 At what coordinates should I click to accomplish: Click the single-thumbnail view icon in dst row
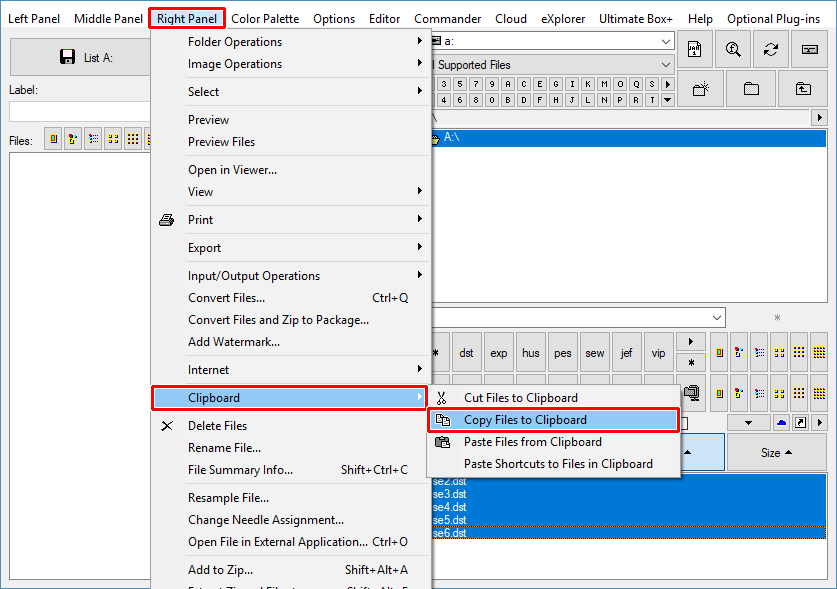720,352
